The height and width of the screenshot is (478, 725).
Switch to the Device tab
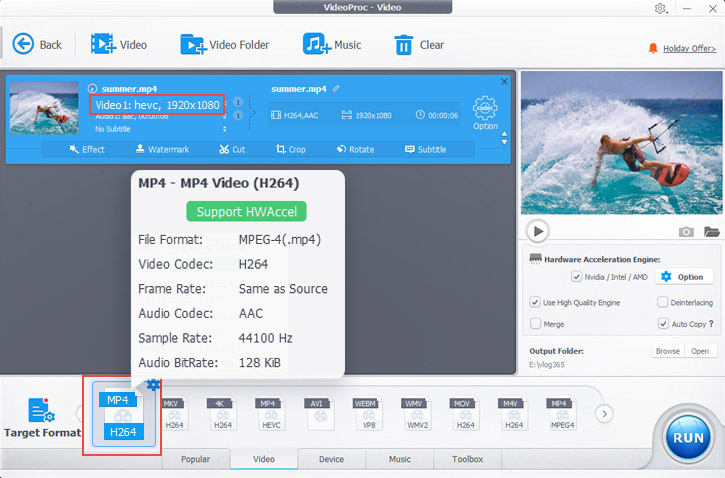[332, 459]
